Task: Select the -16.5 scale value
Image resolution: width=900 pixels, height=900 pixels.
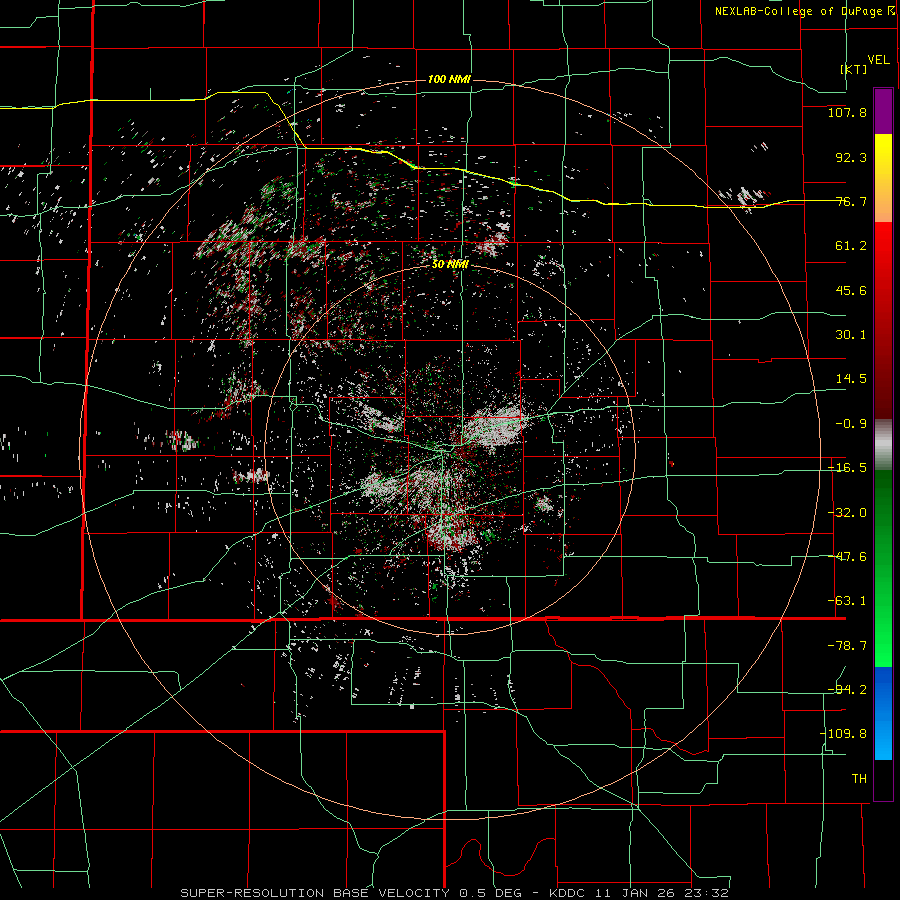Action: [x=847, y=468]
